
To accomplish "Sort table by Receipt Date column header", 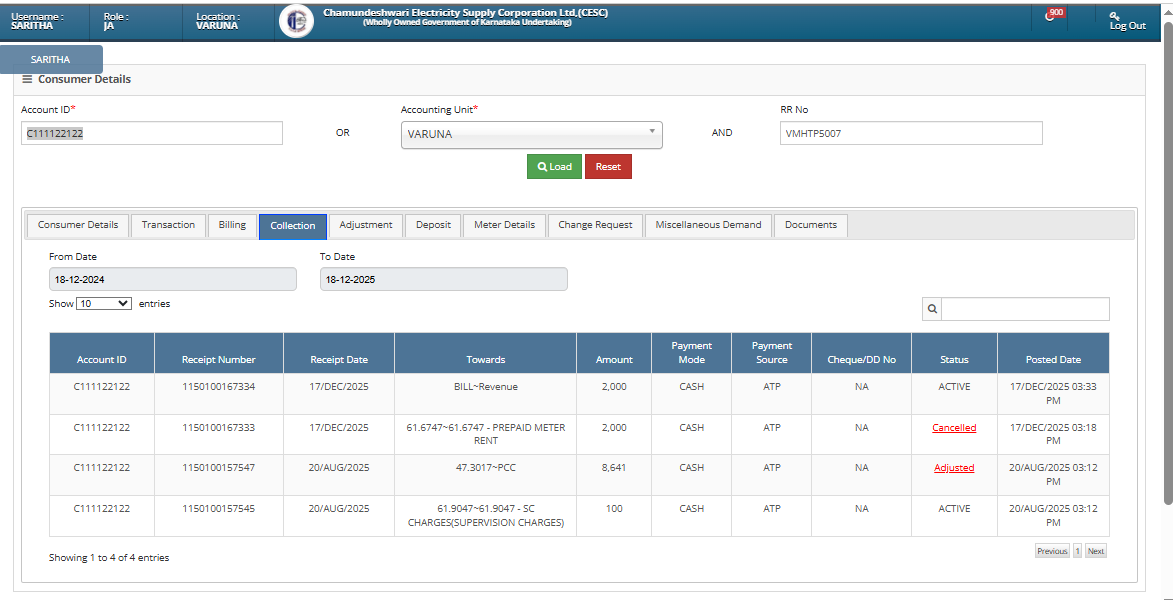I will pos(339,360).
